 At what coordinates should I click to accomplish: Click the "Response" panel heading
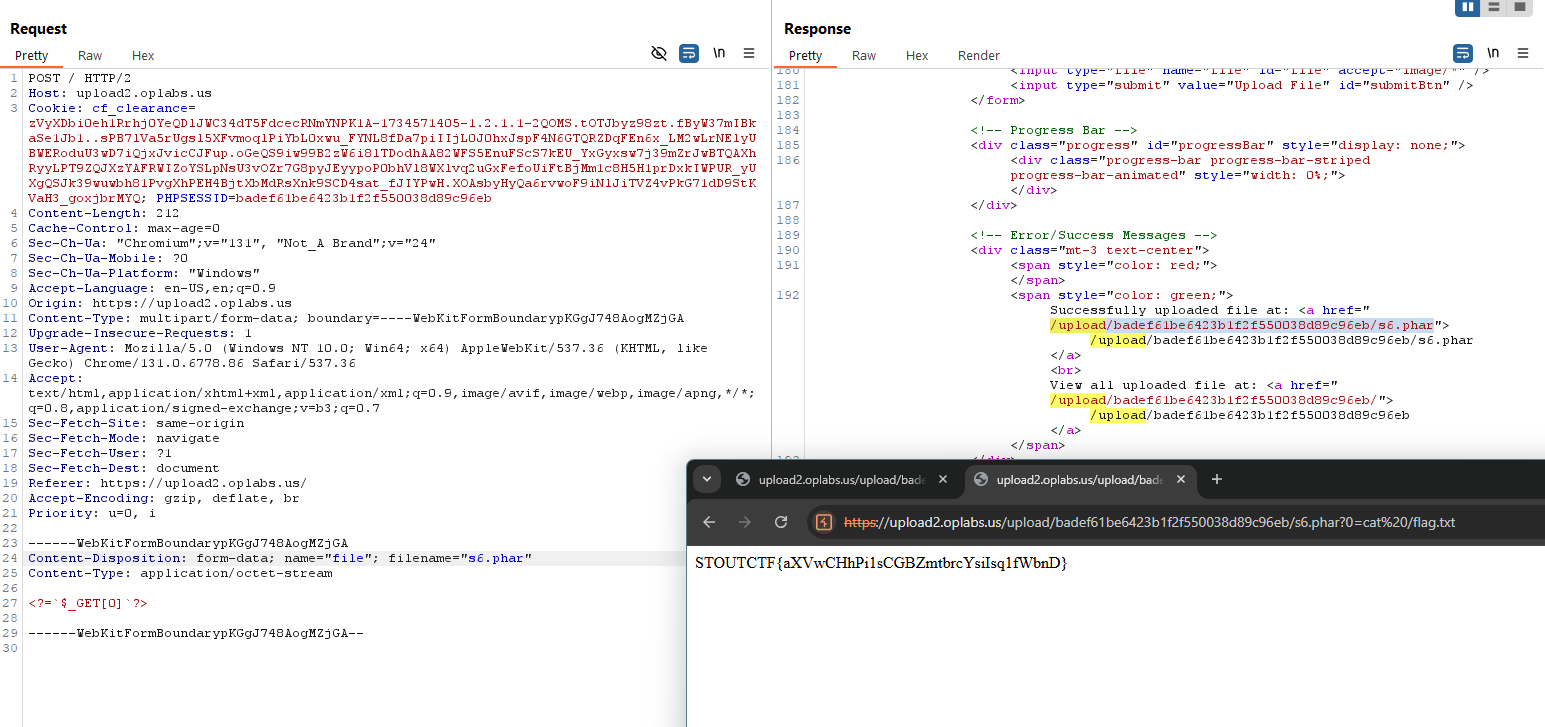[818, 29]
